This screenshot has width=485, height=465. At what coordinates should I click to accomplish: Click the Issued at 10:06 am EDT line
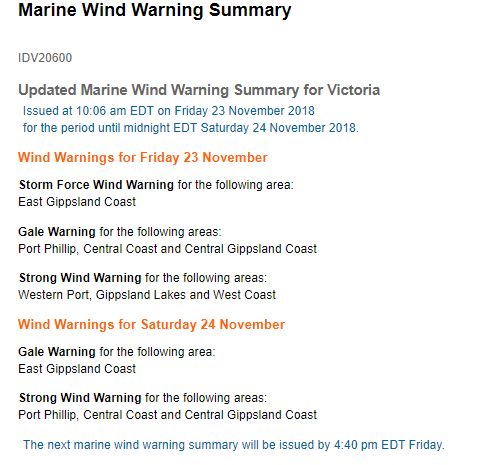click(x=169, y=111)
